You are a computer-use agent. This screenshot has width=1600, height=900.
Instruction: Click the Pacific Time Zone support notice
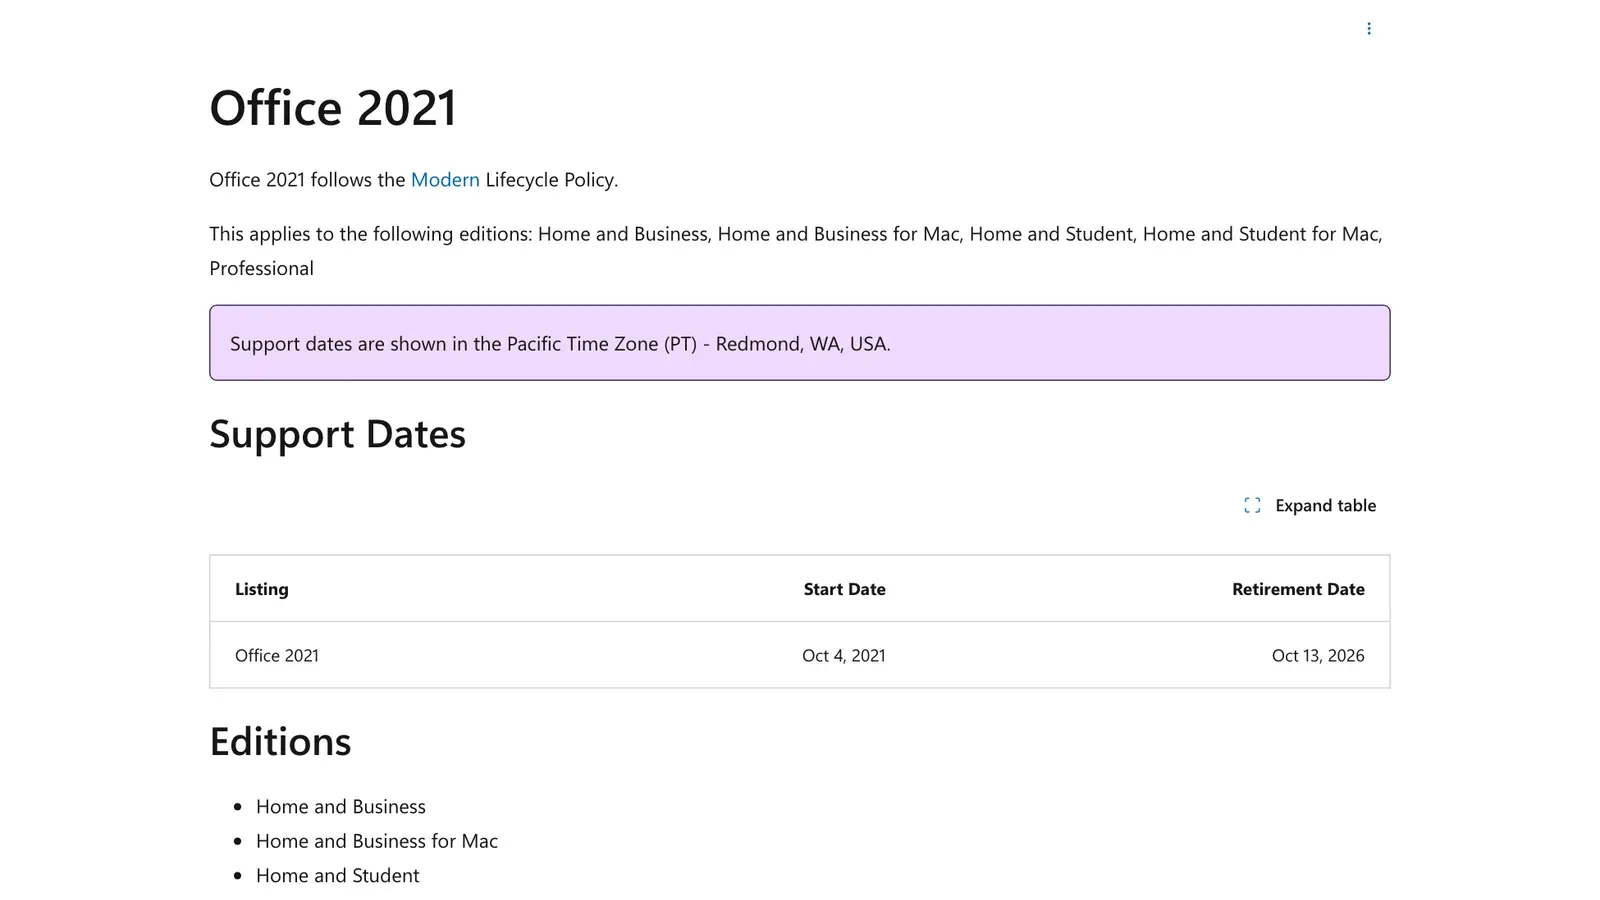pos(800,343)
